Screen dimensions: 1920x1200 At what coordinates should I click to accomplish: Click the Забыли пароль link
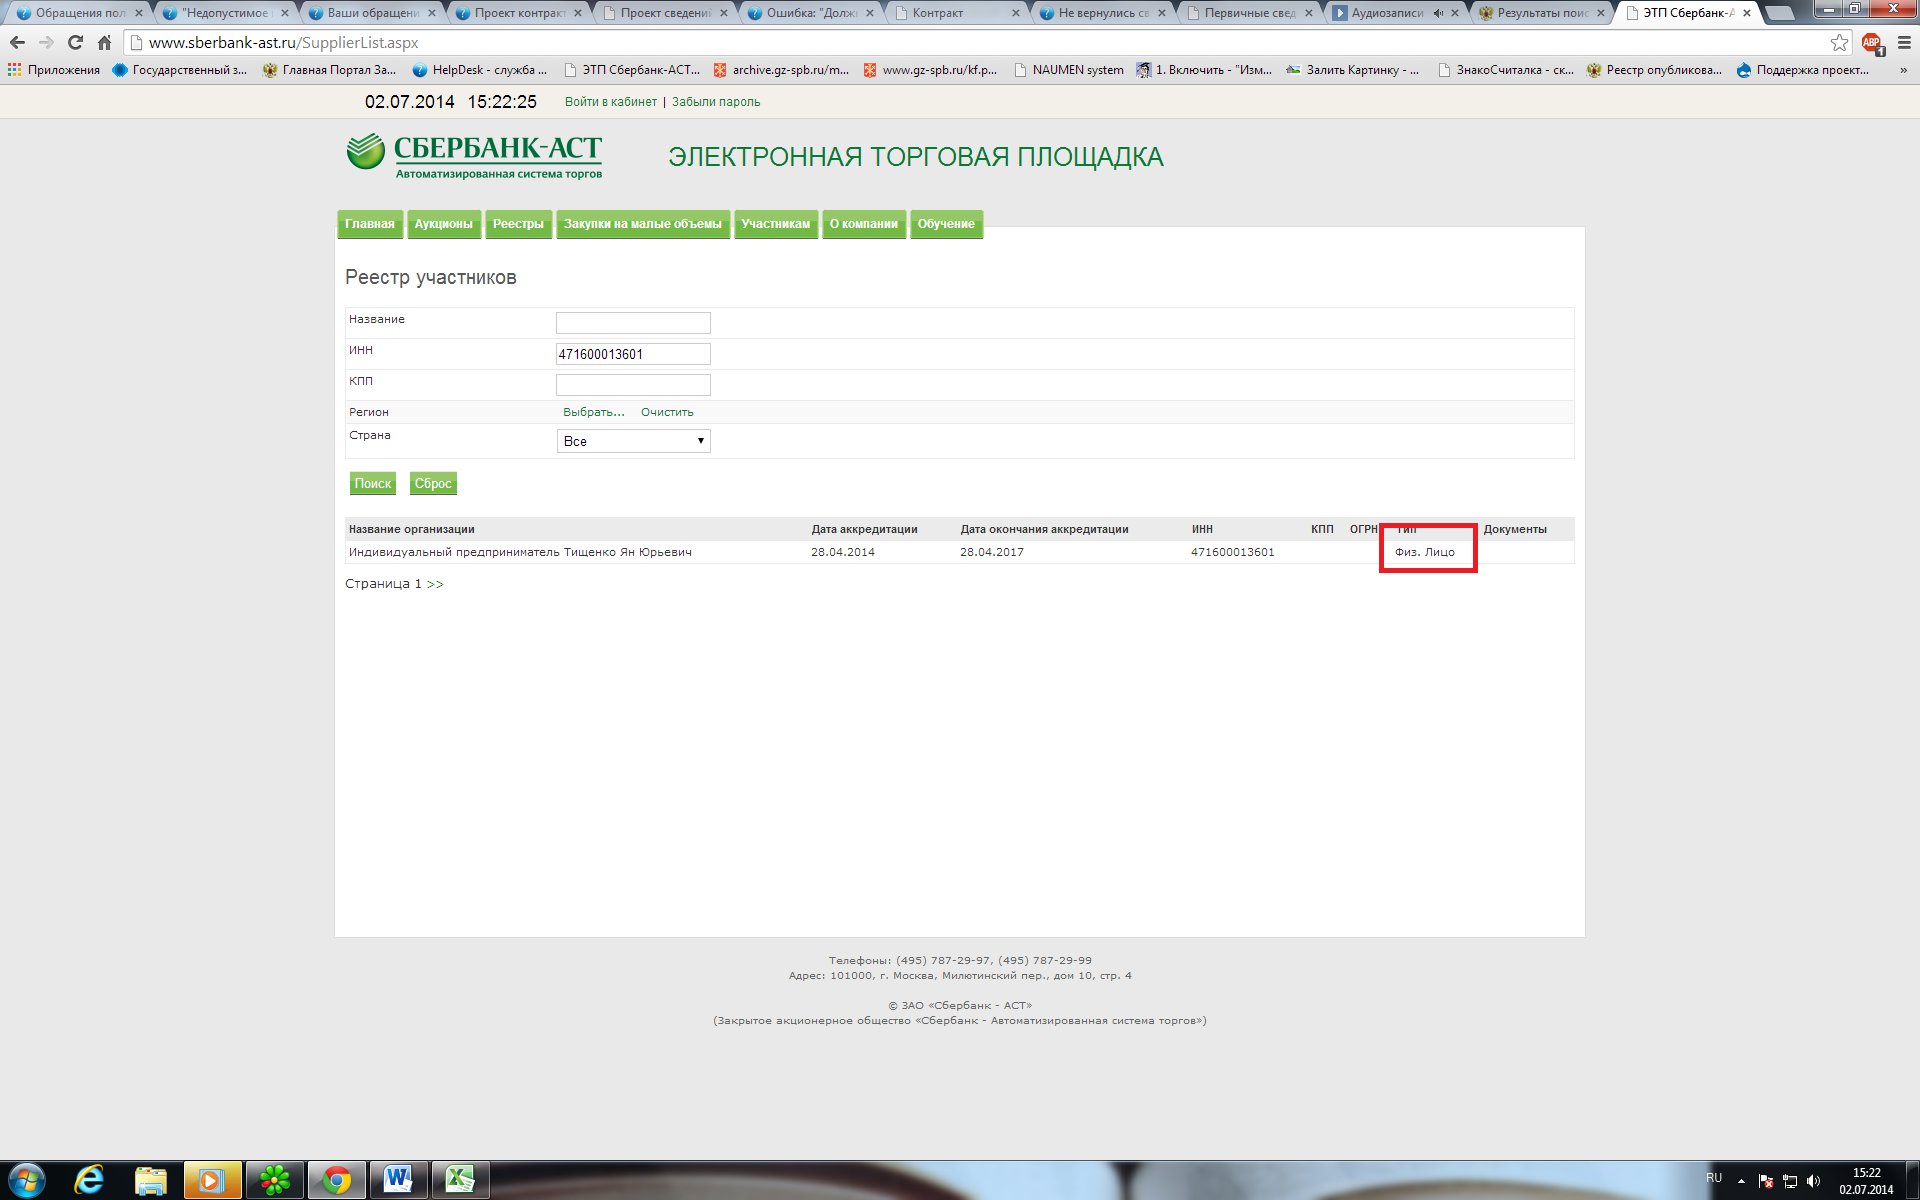tap(716, 102)
